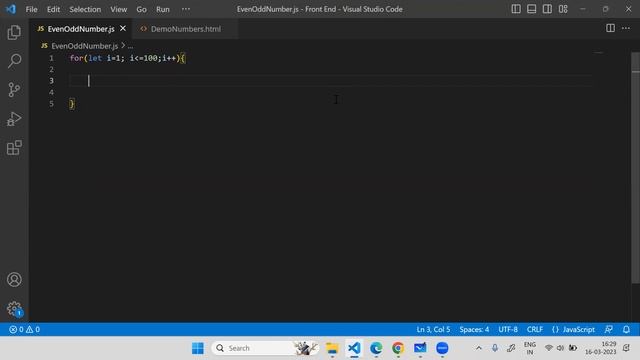640x360 pixels.
Task: Show errors and warnings in status bar
Action: point(24,329)
